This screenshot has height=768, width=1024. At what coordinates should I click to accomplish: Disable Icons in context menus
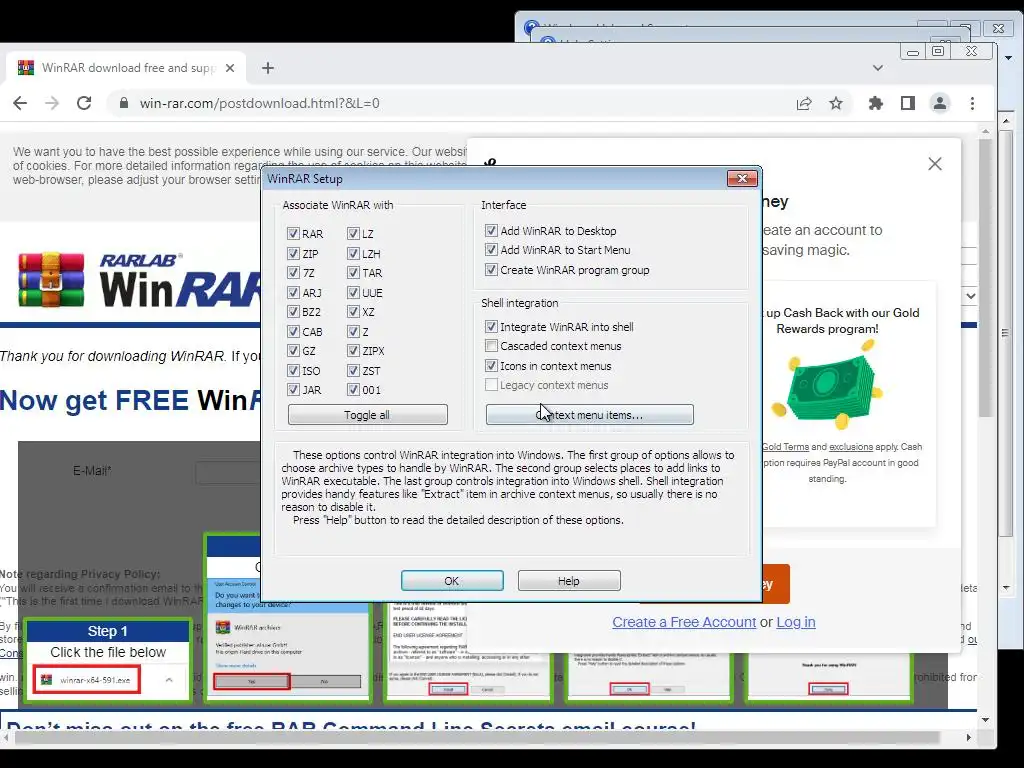491,365
